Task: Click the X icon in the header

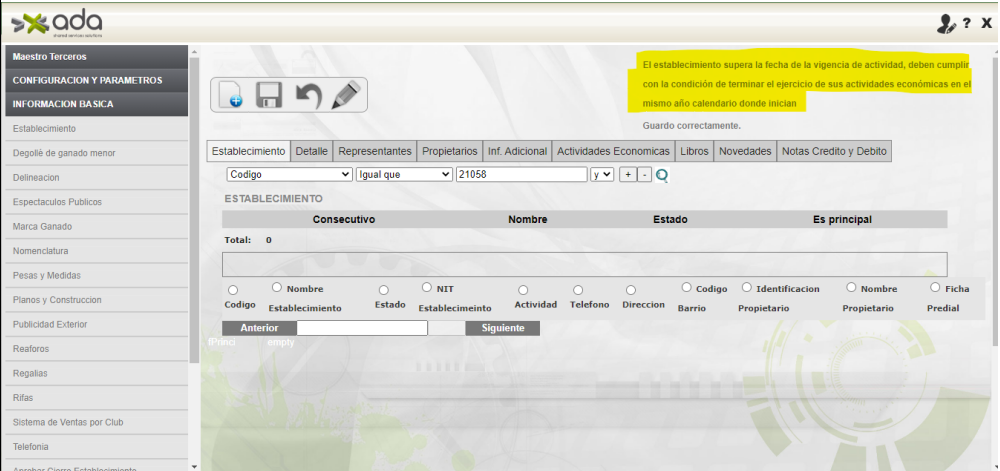Action: click(986, 23)
